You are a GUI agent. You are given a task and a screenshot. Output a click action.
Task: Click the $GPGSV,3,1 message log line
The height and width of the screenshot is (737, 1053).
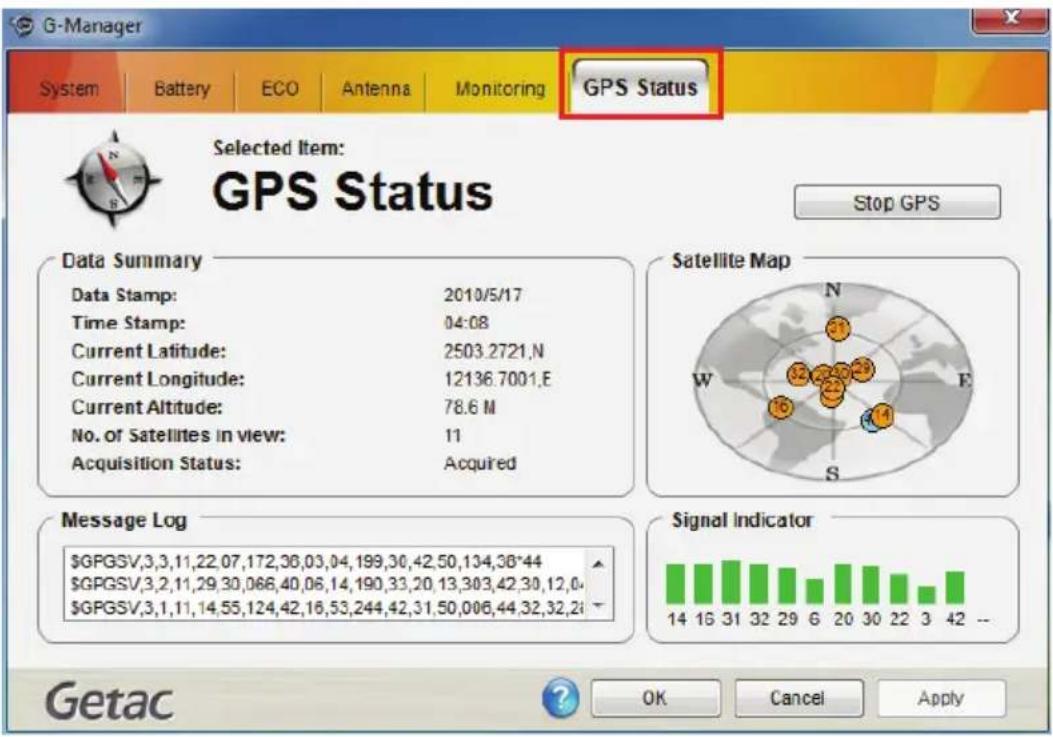[x=326, y=608]
